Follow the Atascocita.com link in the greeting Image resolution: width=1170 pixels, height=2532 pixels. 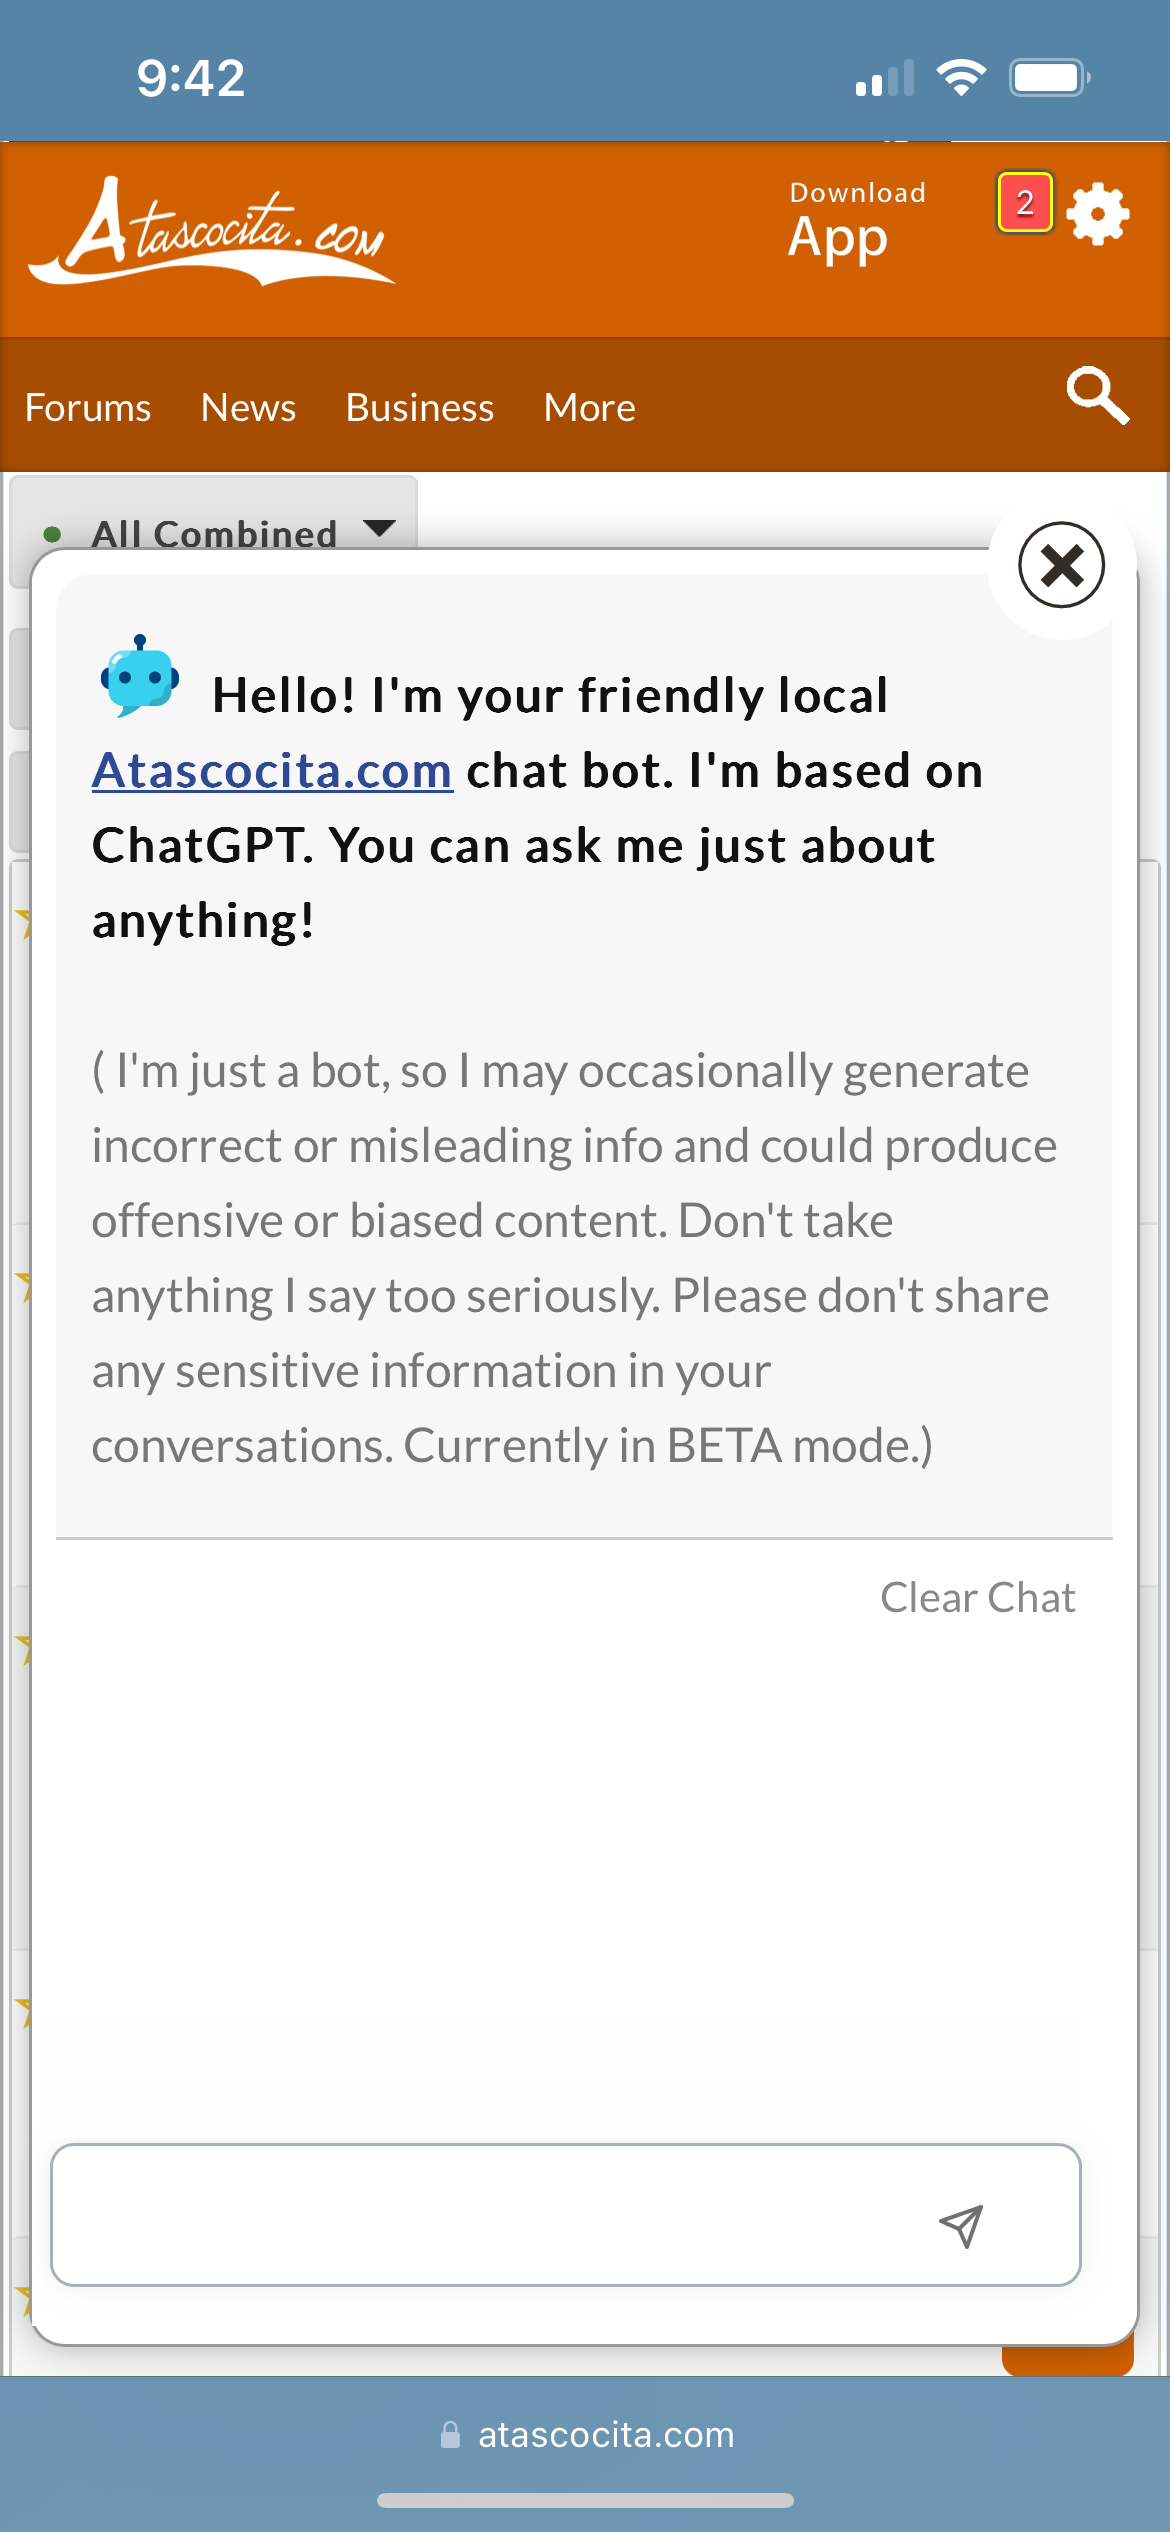click(272, 771)
